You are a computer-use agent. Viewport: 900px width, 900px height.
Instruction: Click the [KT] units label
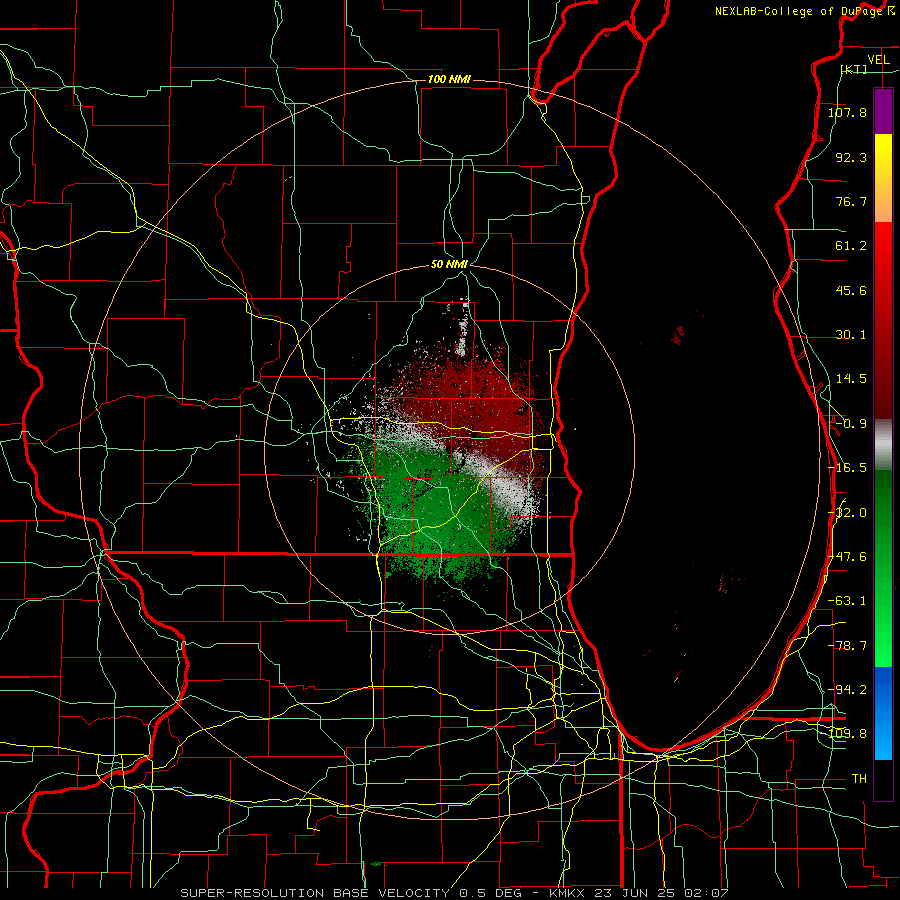(x=854, y=69)
